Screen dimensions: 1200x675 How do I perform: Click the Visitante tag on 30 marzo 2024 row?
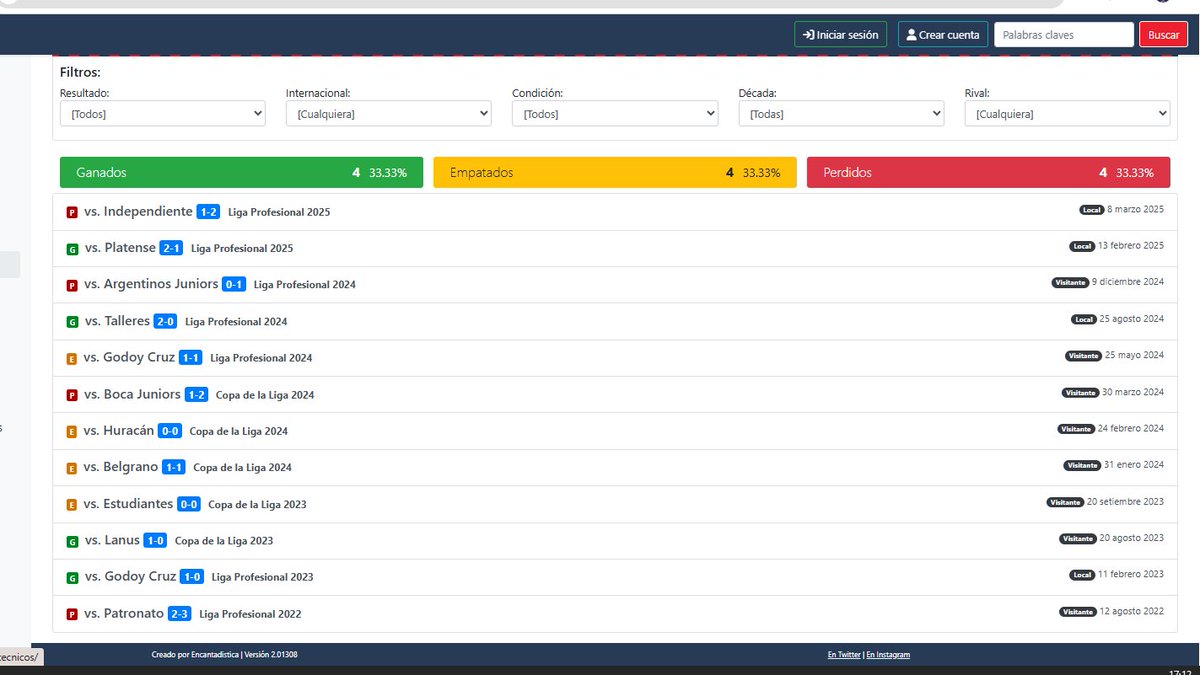coord(1080,393)
